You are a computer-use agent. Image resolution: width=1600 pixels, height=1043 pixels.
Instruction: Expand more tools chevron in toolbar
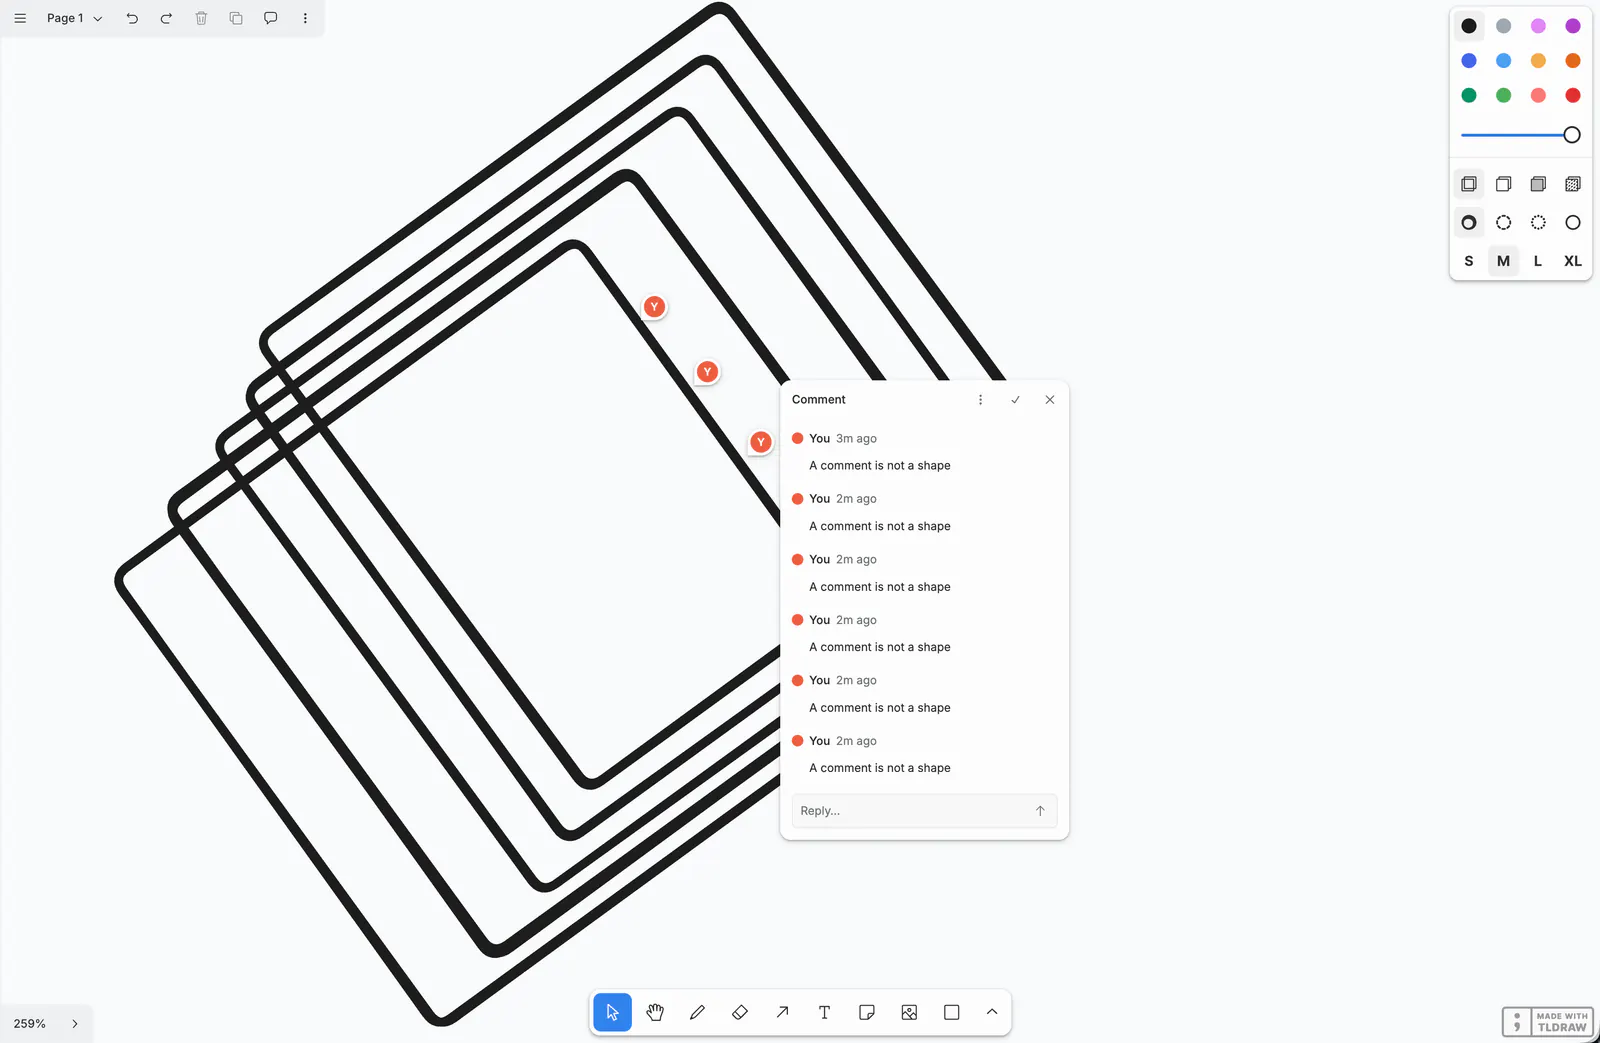click(x=992, y=1012)
